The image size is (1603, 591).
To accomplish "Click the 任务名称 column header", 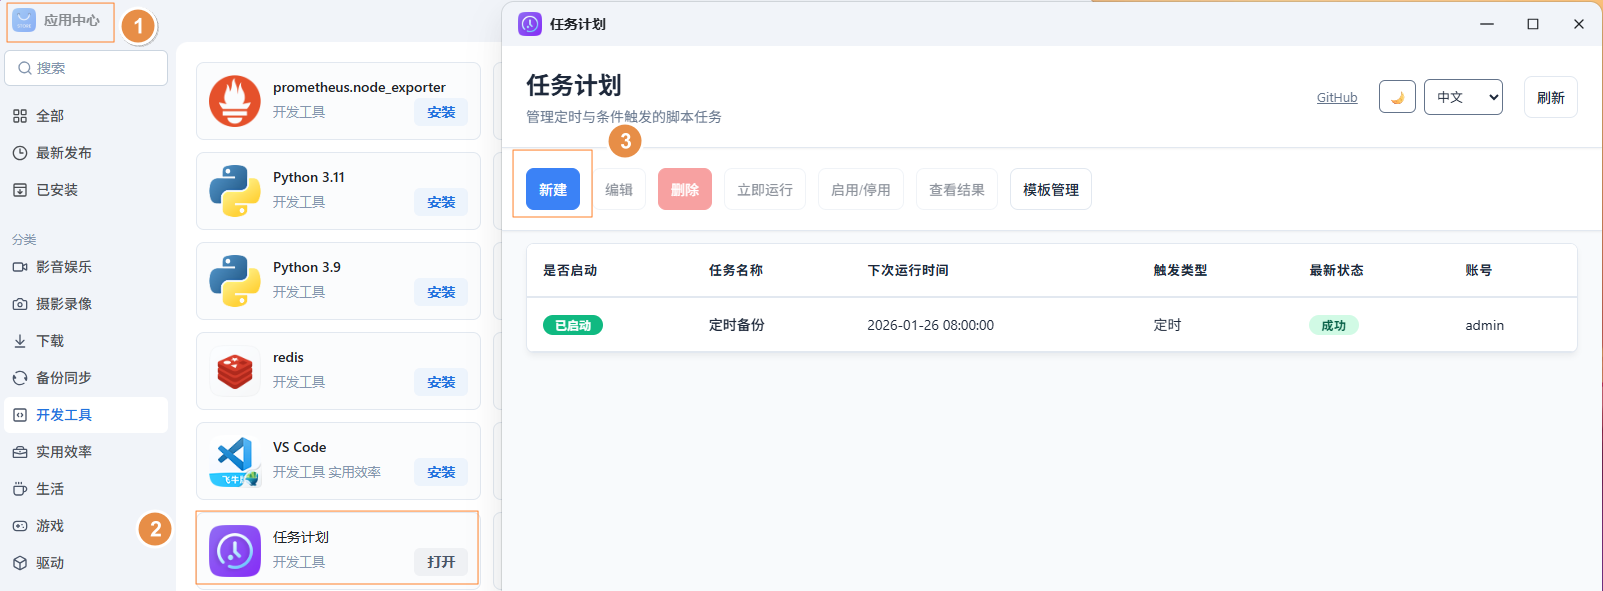I will point(736,270).
